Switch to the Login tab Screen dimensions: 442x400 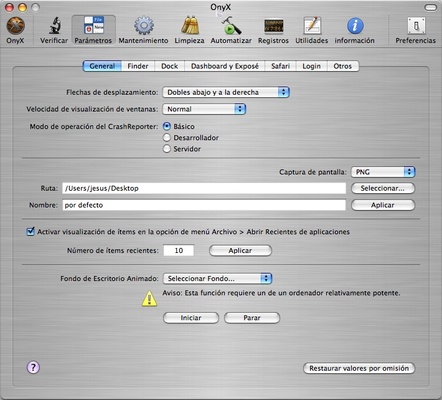click(x=311, y=66)
